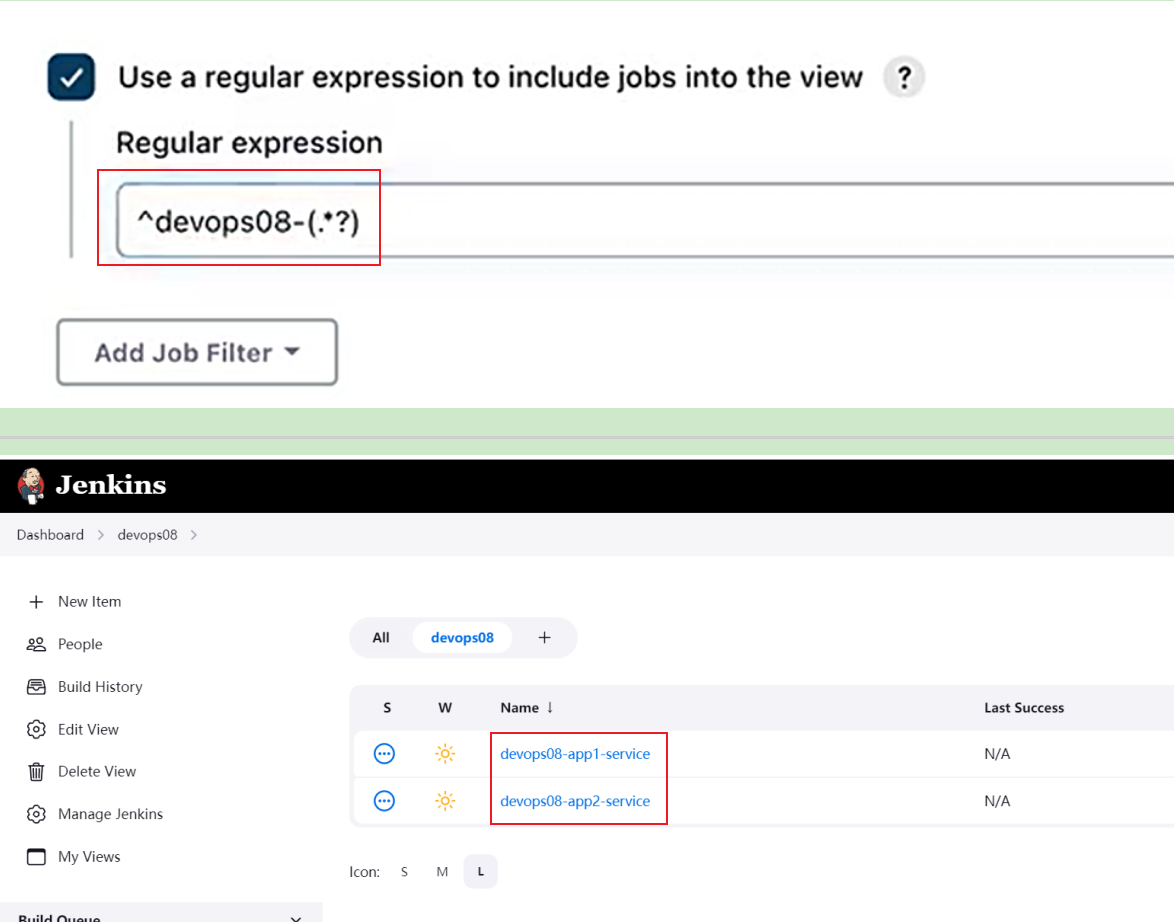Click the Edit View gear icon
Viewport: 1174px width, 922px height.
[x=36, y=730]
